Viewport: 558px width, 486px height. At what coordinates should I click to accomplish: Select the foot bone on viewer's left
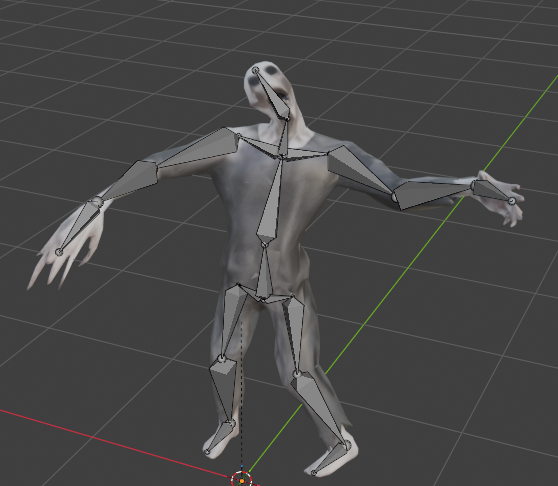click(220, 437)
